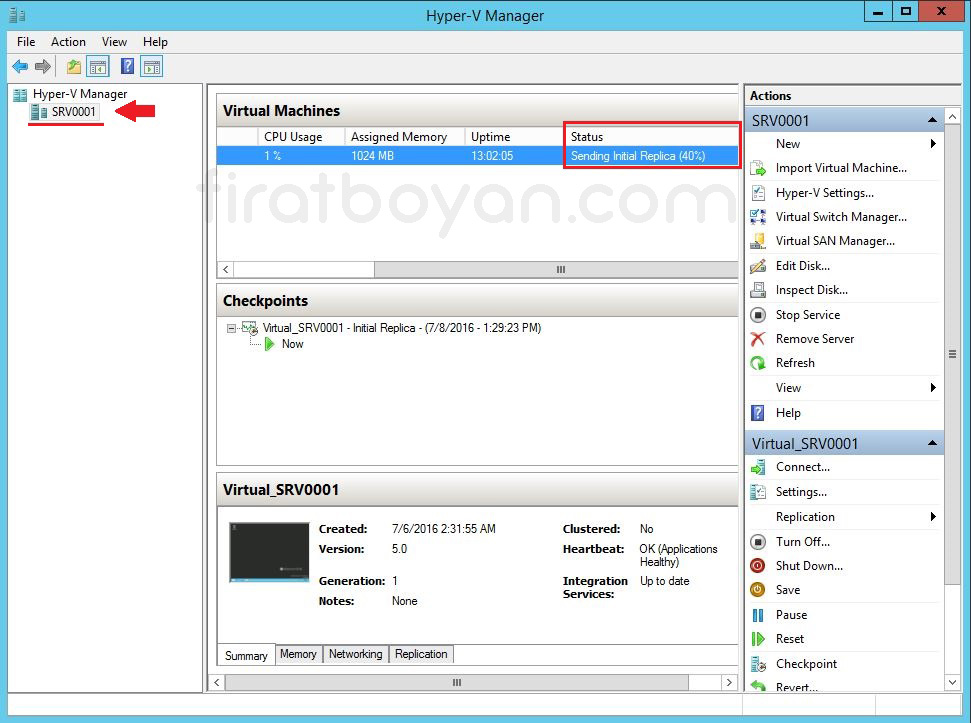Image resolution: width=971 pixels, height=723 pixels.
Task: Open the Help menu in menu bar
Action: tap(155, 41)
